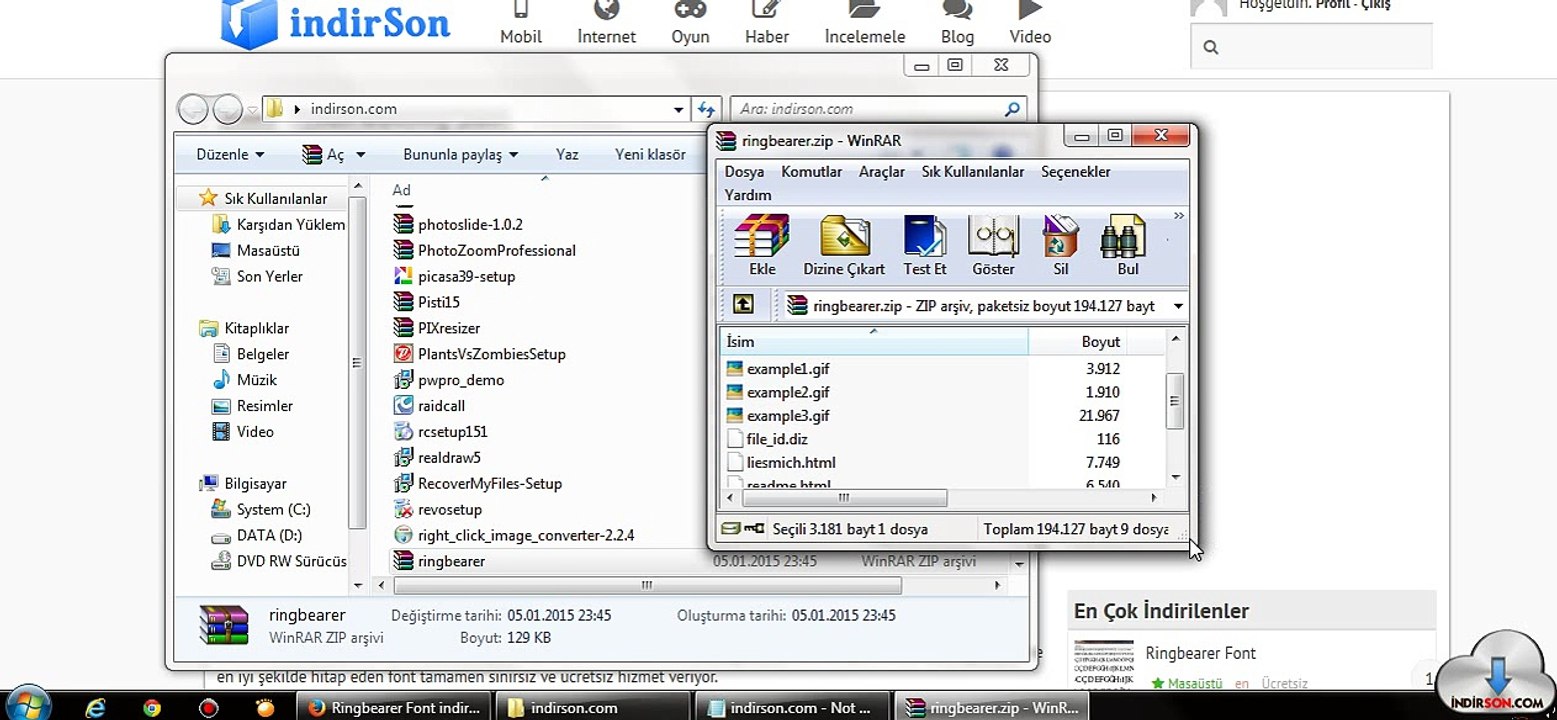Expand the WinRAR archive path dropdown
The height and width of the screenshot is (720, 1557).
pyautogui.click(x=1178, y=306)
